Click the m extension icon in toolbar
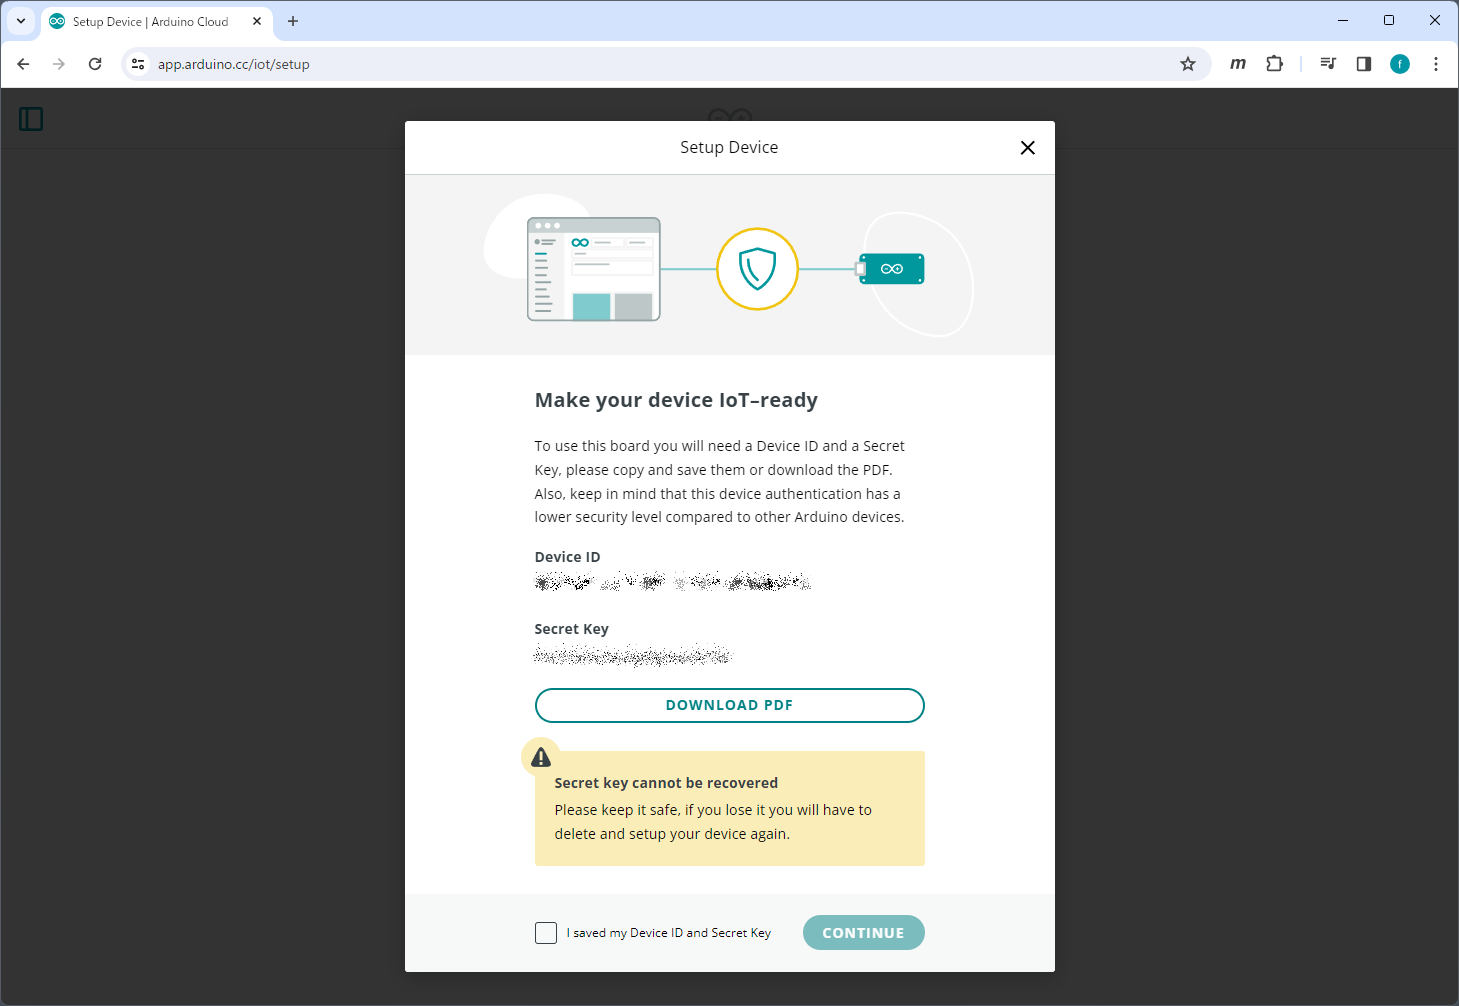The height and width of the screenshot is (1006, 1459). click(x=1238, y=64)
